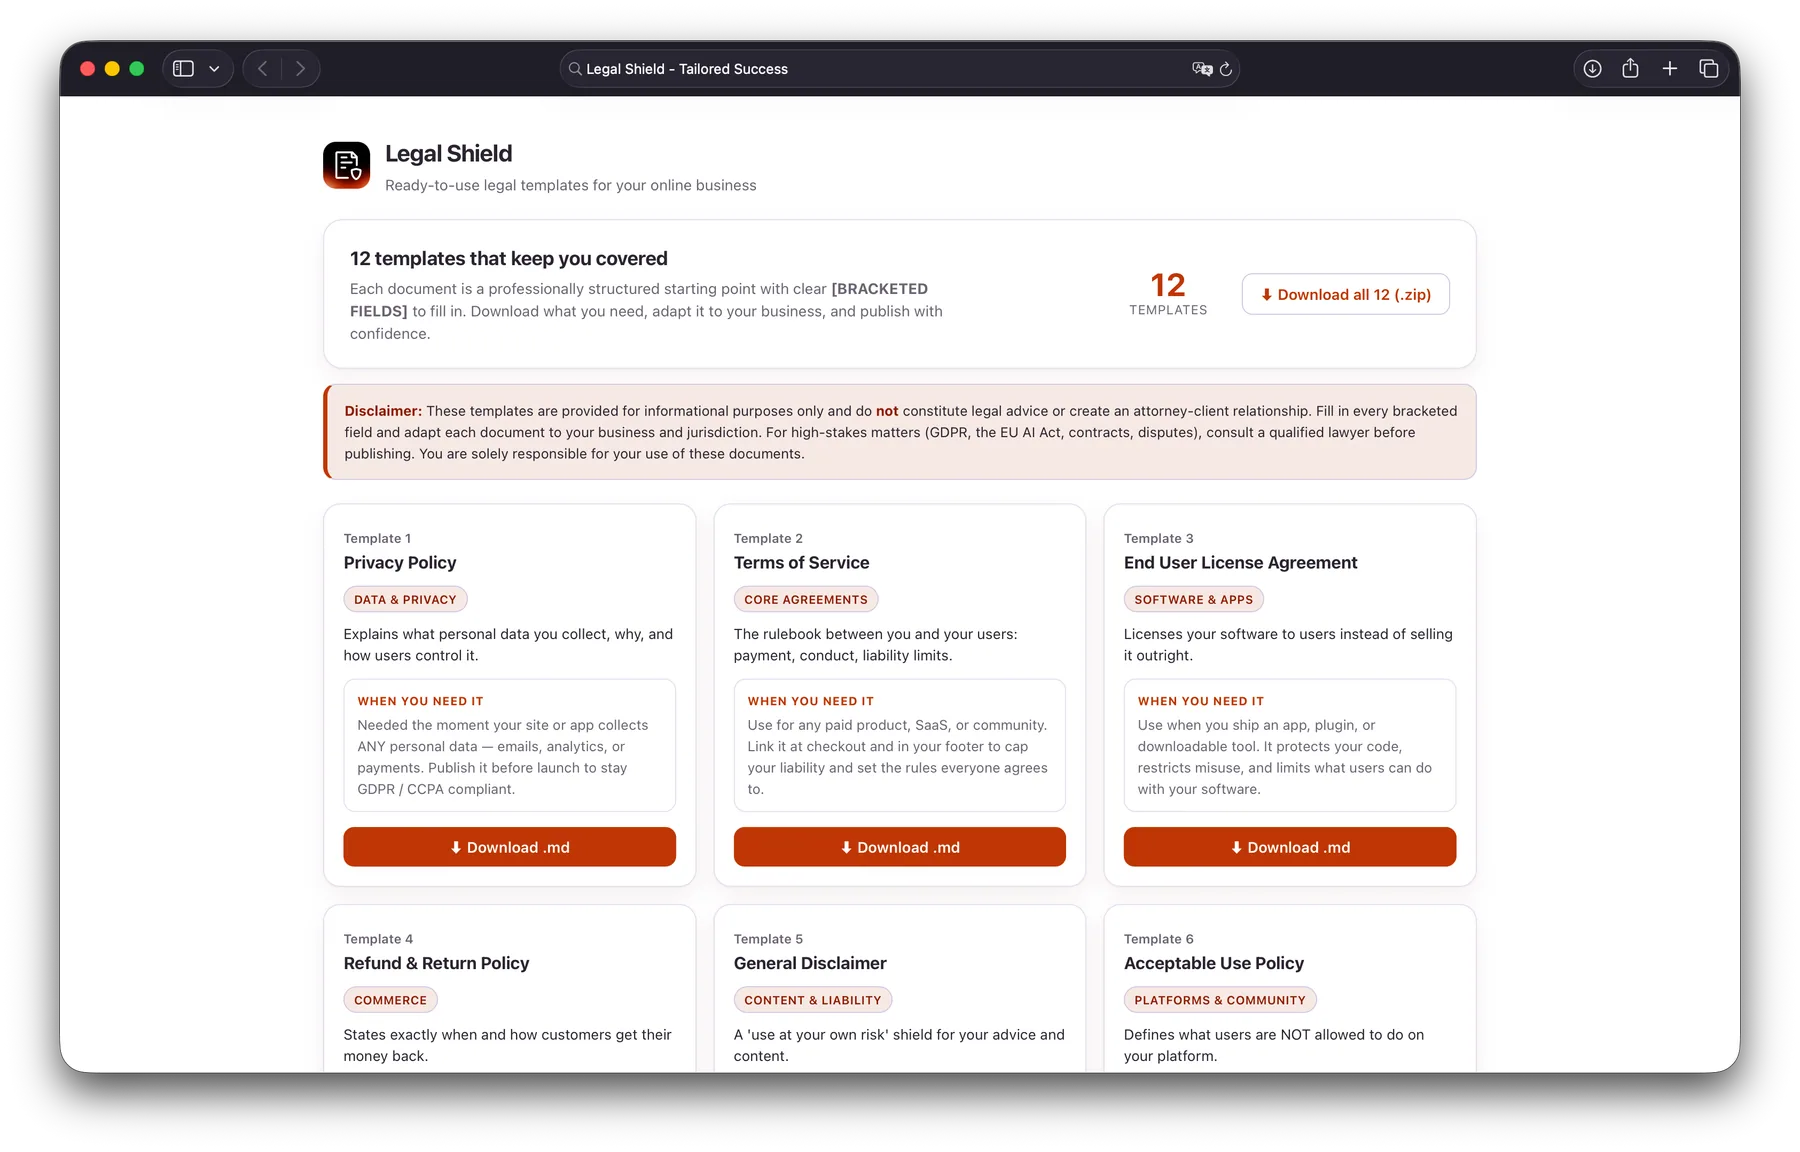
Task: Click the 'Template 5' label
Action: pyautogui.click(x=768, y=939)
